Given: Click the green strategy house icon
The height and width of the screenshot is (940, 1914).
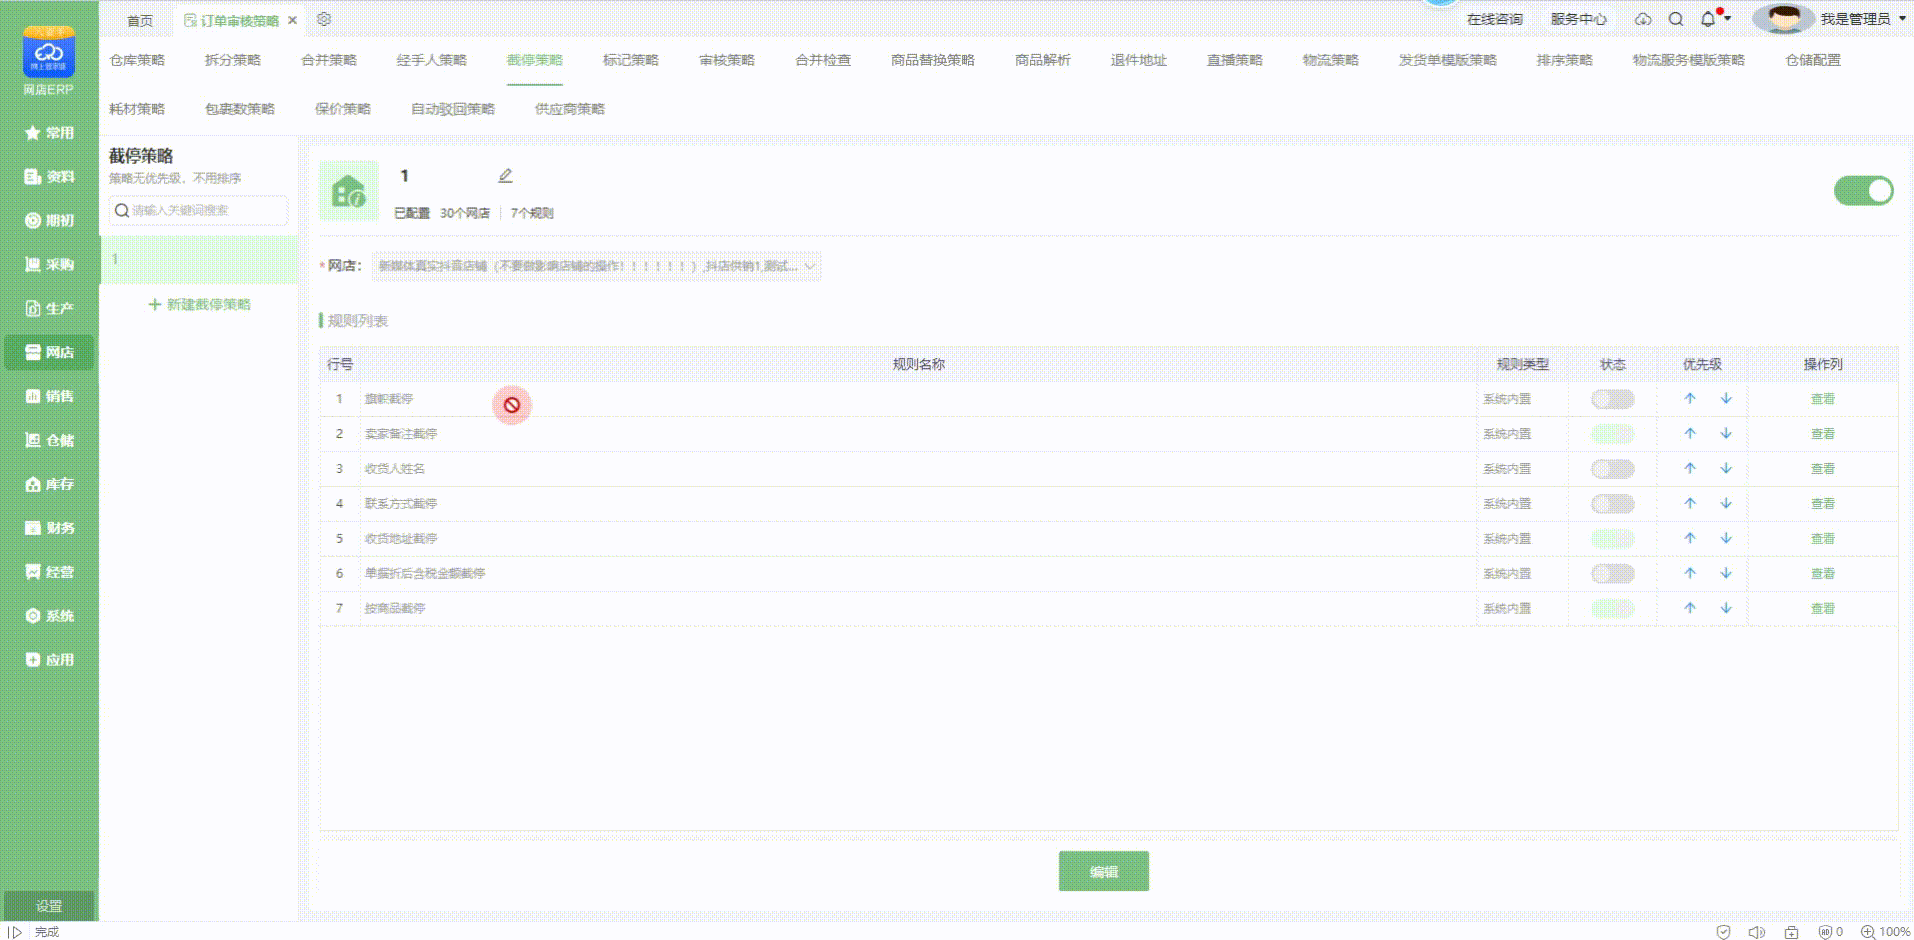Looking at the screenshot, I should [x=349, y=190].
